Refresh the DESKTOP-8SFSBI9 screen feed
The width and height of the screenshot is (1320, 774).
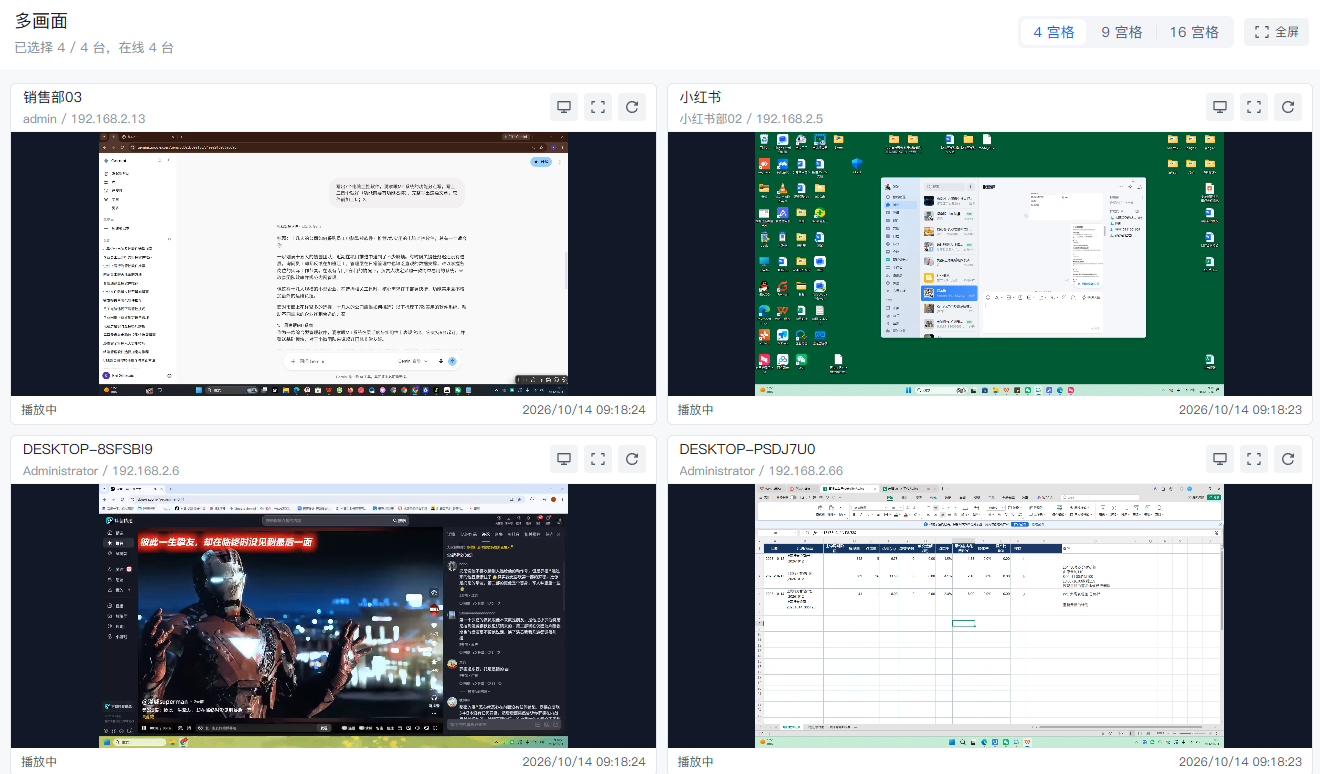click(632, 459)
